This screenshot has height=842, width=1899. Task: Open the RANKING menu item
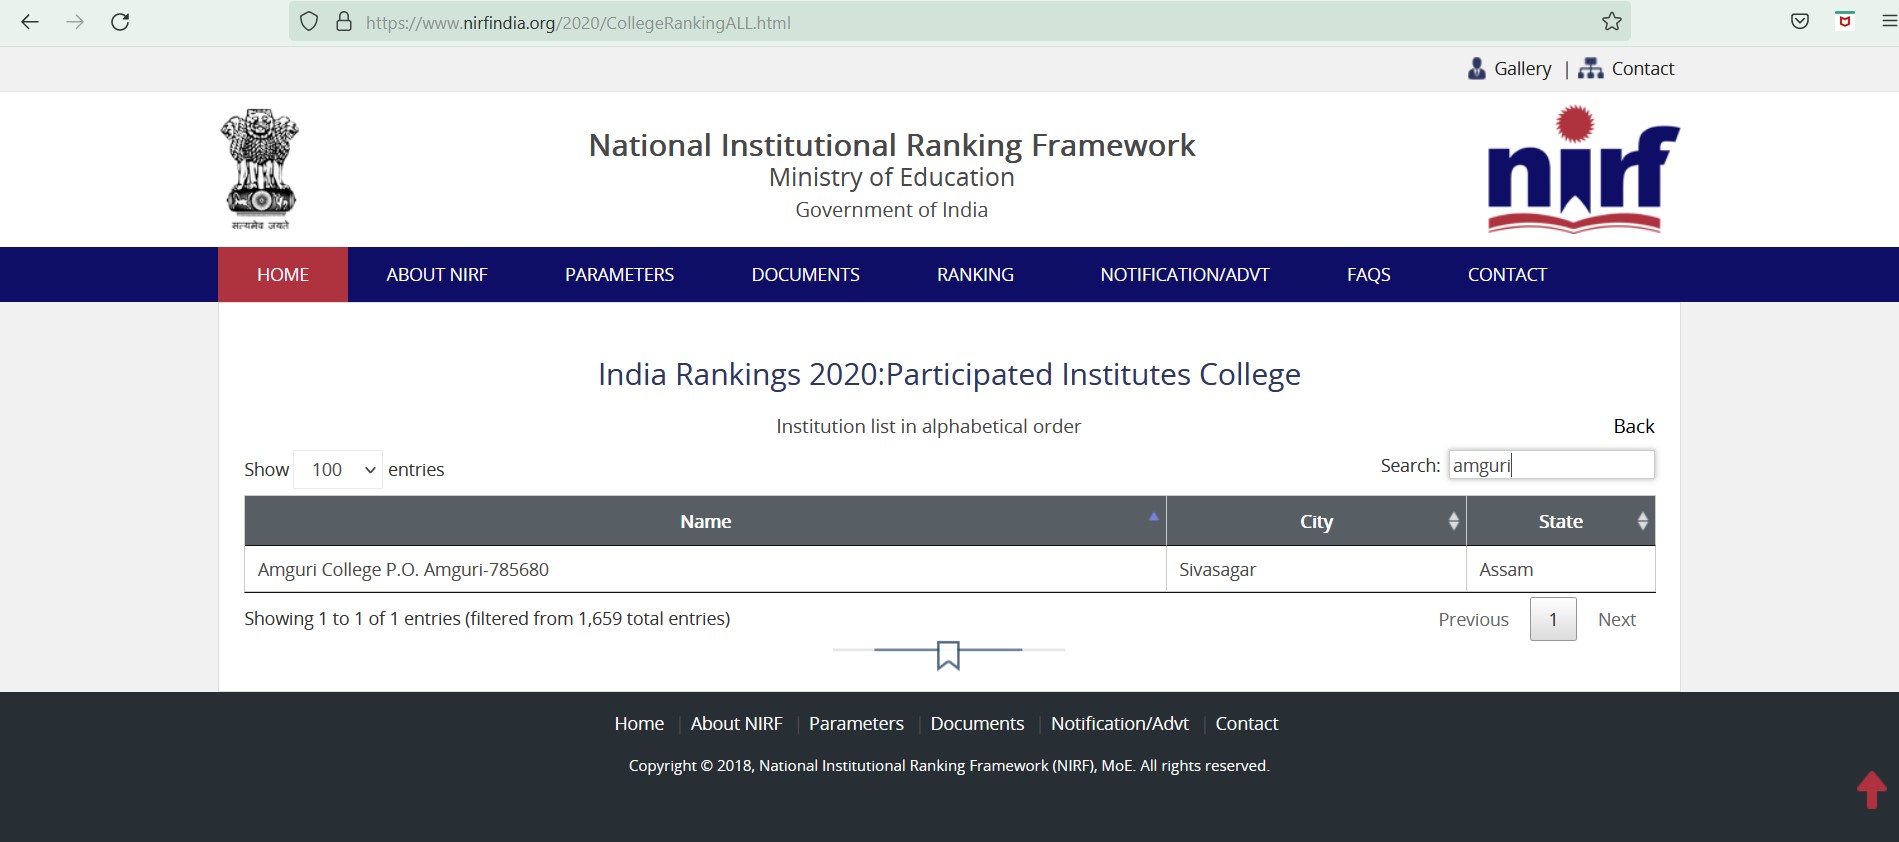[975, 275]
